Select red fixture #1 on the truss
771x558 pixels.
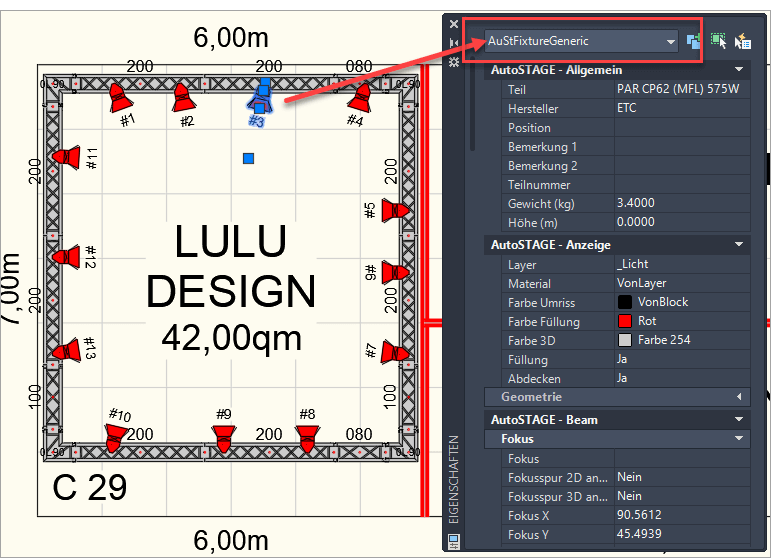pos(119,98)
